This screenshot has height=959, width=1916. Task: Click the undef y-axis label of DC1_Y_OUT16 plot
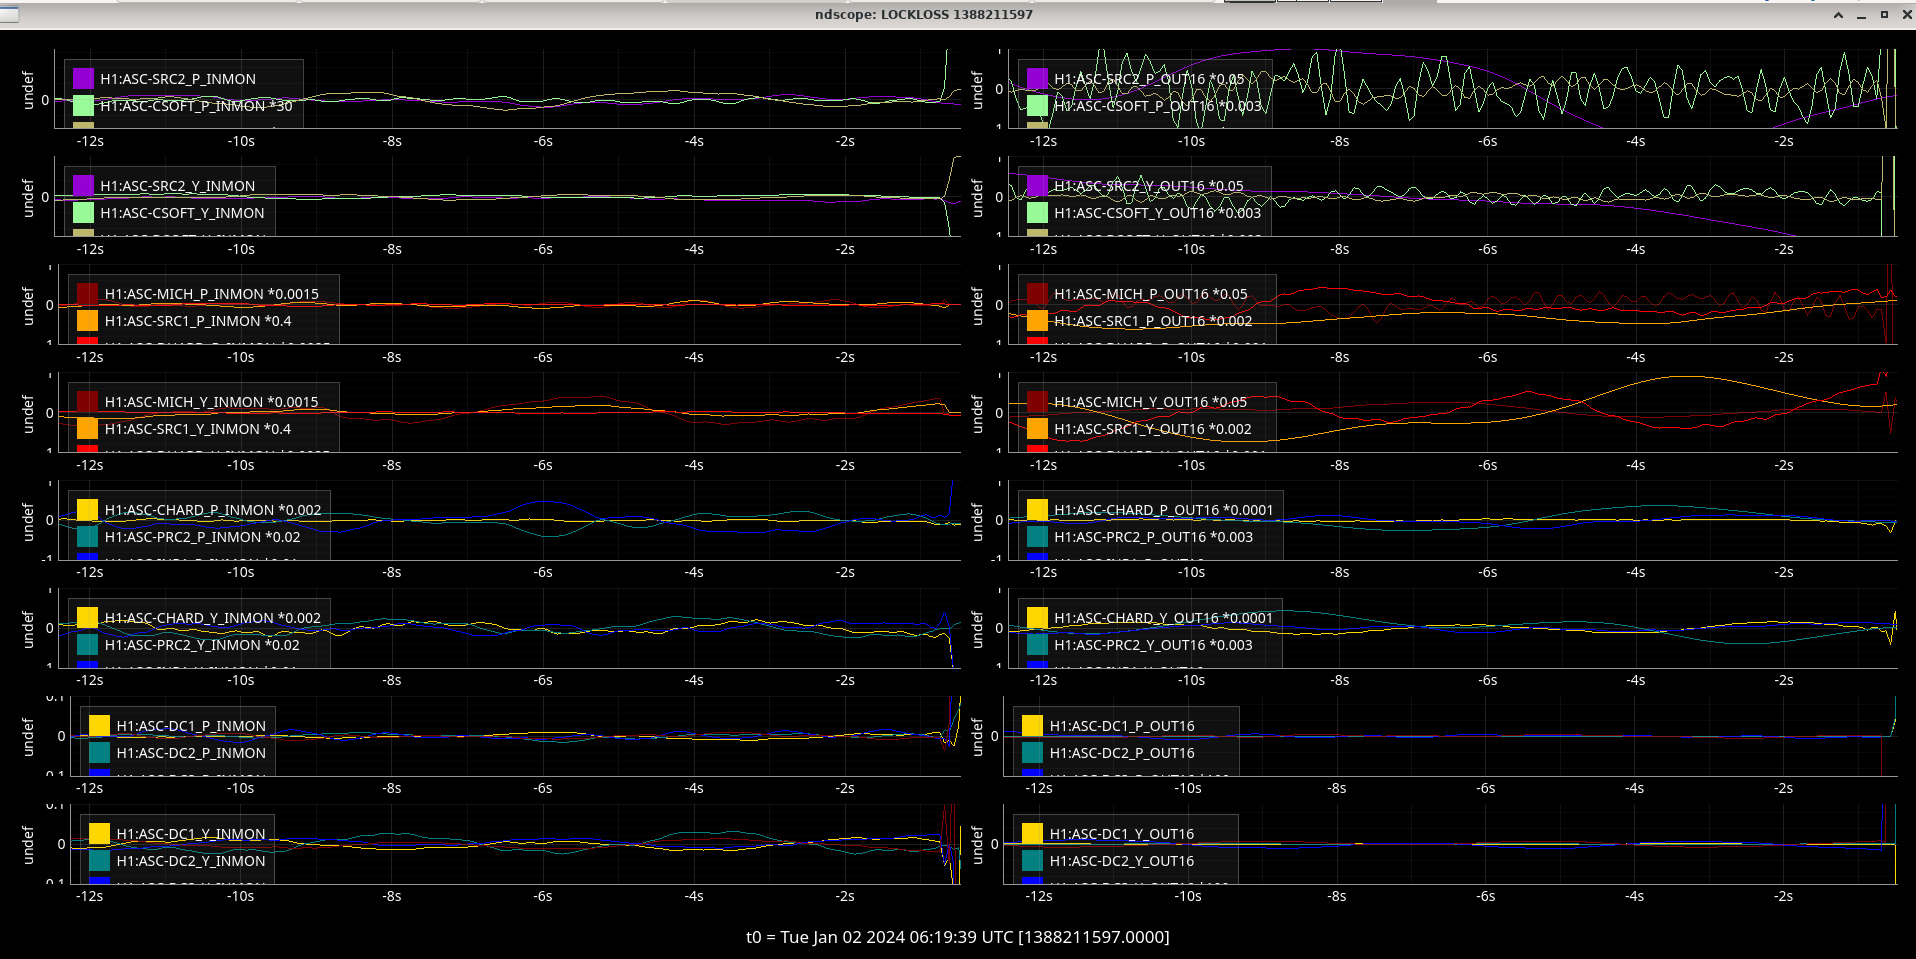tap(977, 845)
